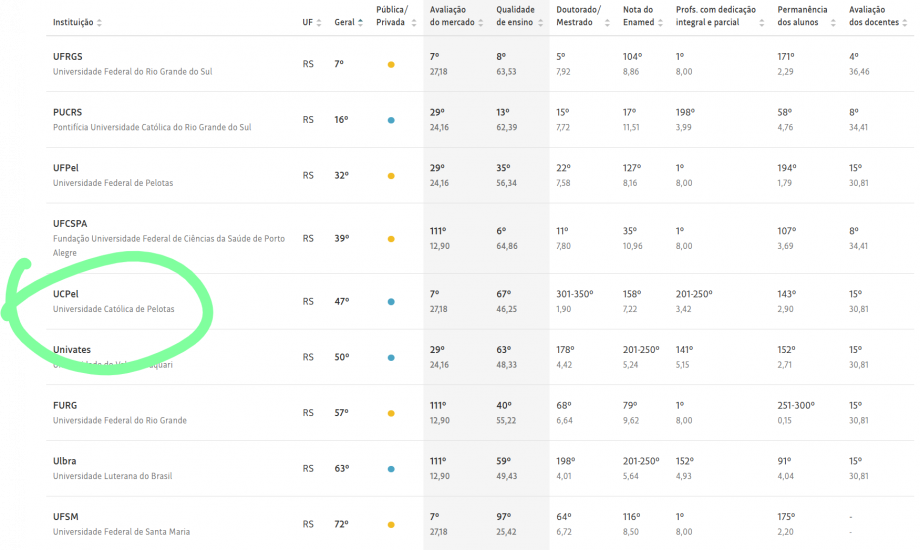920x550 pixels.
Task: Open the FURG institution link
Action: pos(65,406)
